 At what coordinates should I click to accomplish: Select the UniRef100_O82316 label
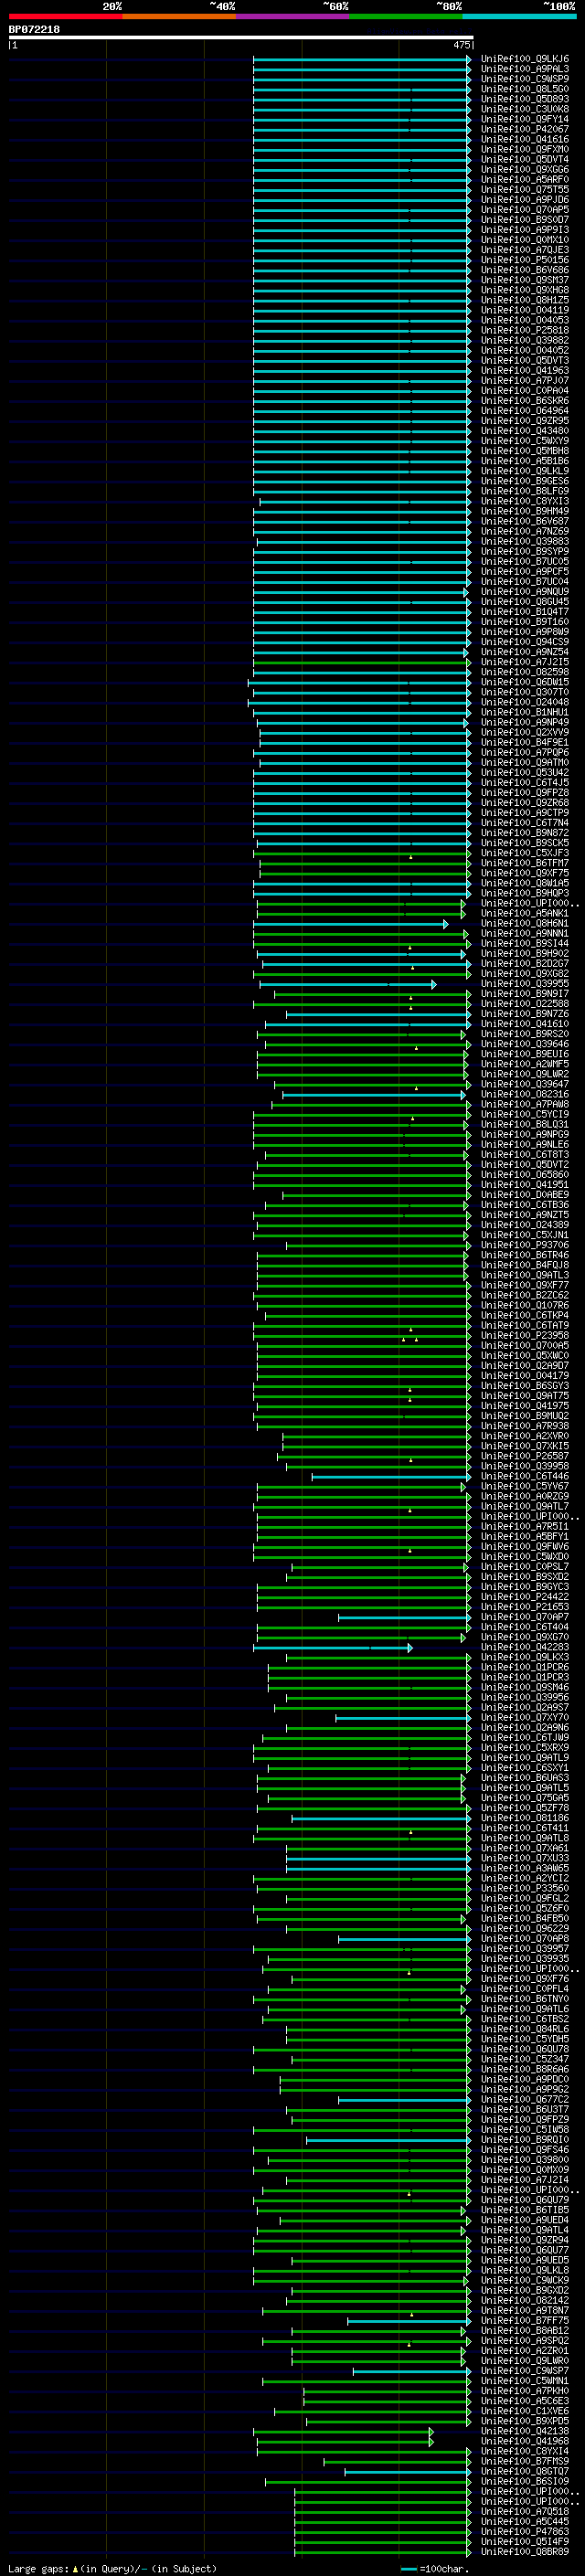[x=525, y=1095]
